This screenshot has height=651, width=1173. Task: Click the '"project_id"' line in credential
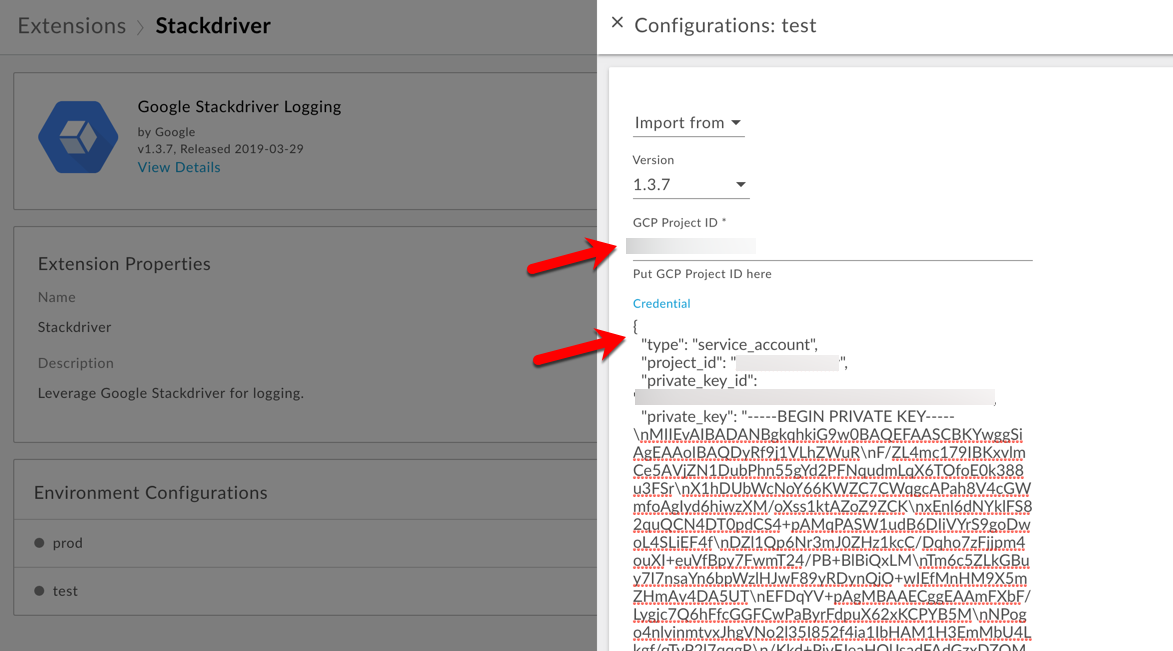(x=744, y=363)
